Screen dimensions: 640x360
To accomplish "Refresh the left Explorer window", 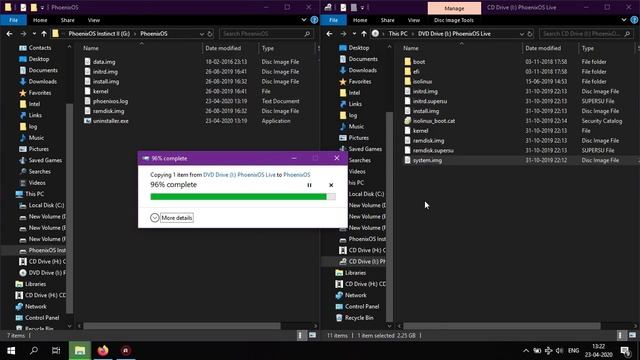I will [210, 34].
